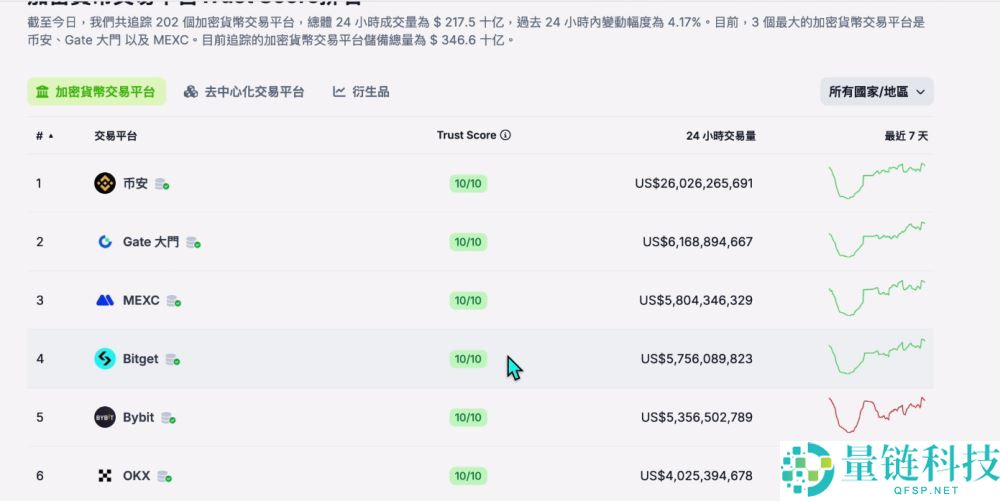Click the OKX exchange logo icon

105,475
